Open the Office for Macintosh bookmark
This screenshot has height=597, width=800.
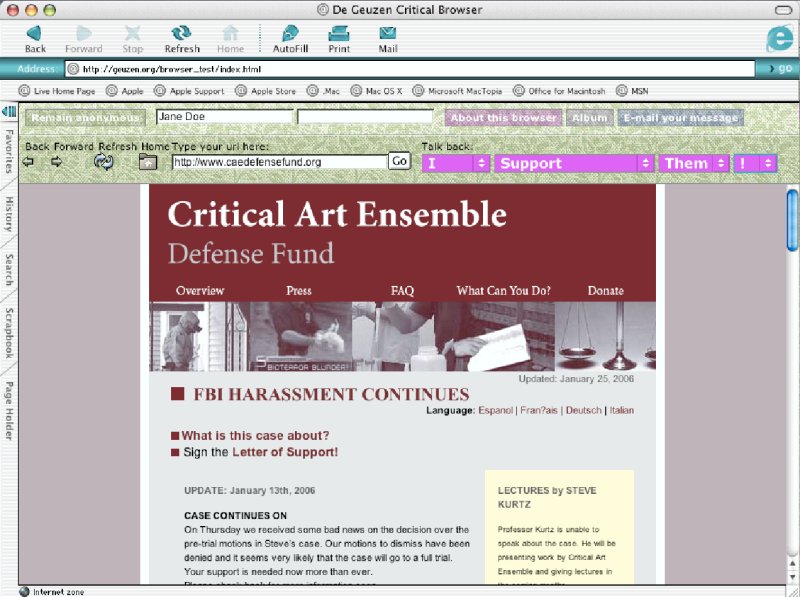[x=559, y=91]
